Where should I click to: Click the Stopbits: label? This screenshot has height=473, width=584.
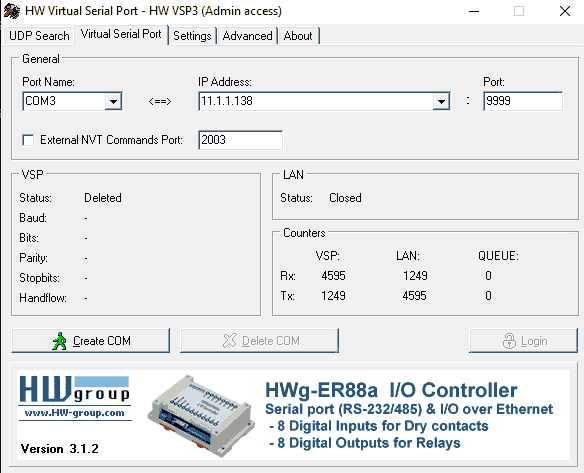tap(39, 278)
